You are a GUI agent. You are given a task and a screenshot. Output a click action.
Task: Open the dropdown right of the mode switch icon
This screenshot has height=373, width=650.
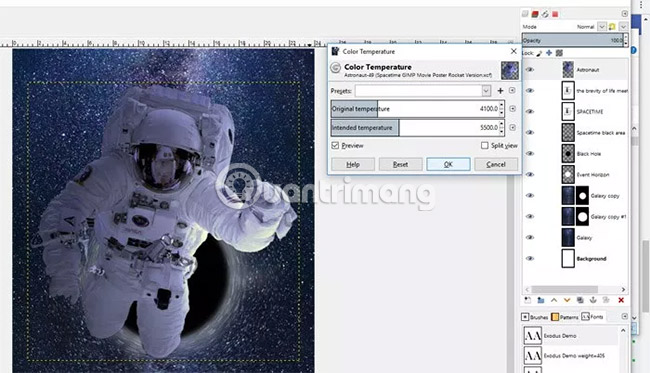(x=623, y=27)
